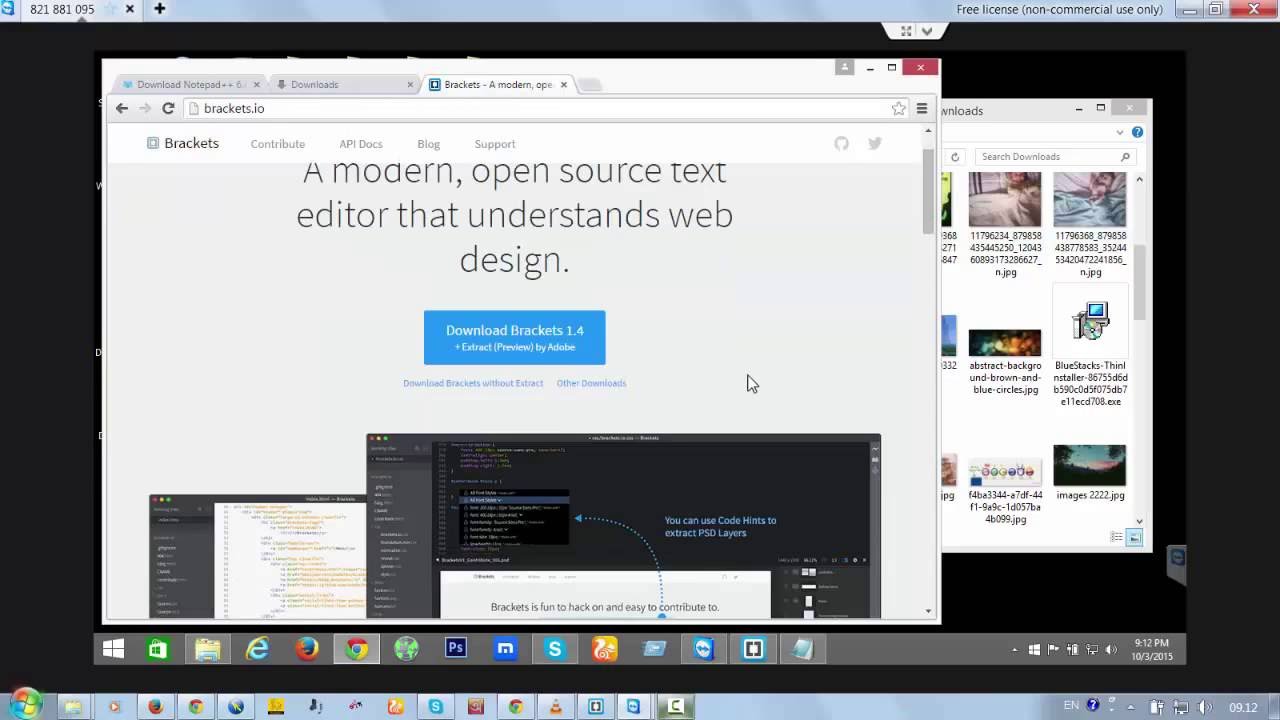Open the Twitter icon on Brackets page
1280x720 pixels.
(x=875, y=143)
